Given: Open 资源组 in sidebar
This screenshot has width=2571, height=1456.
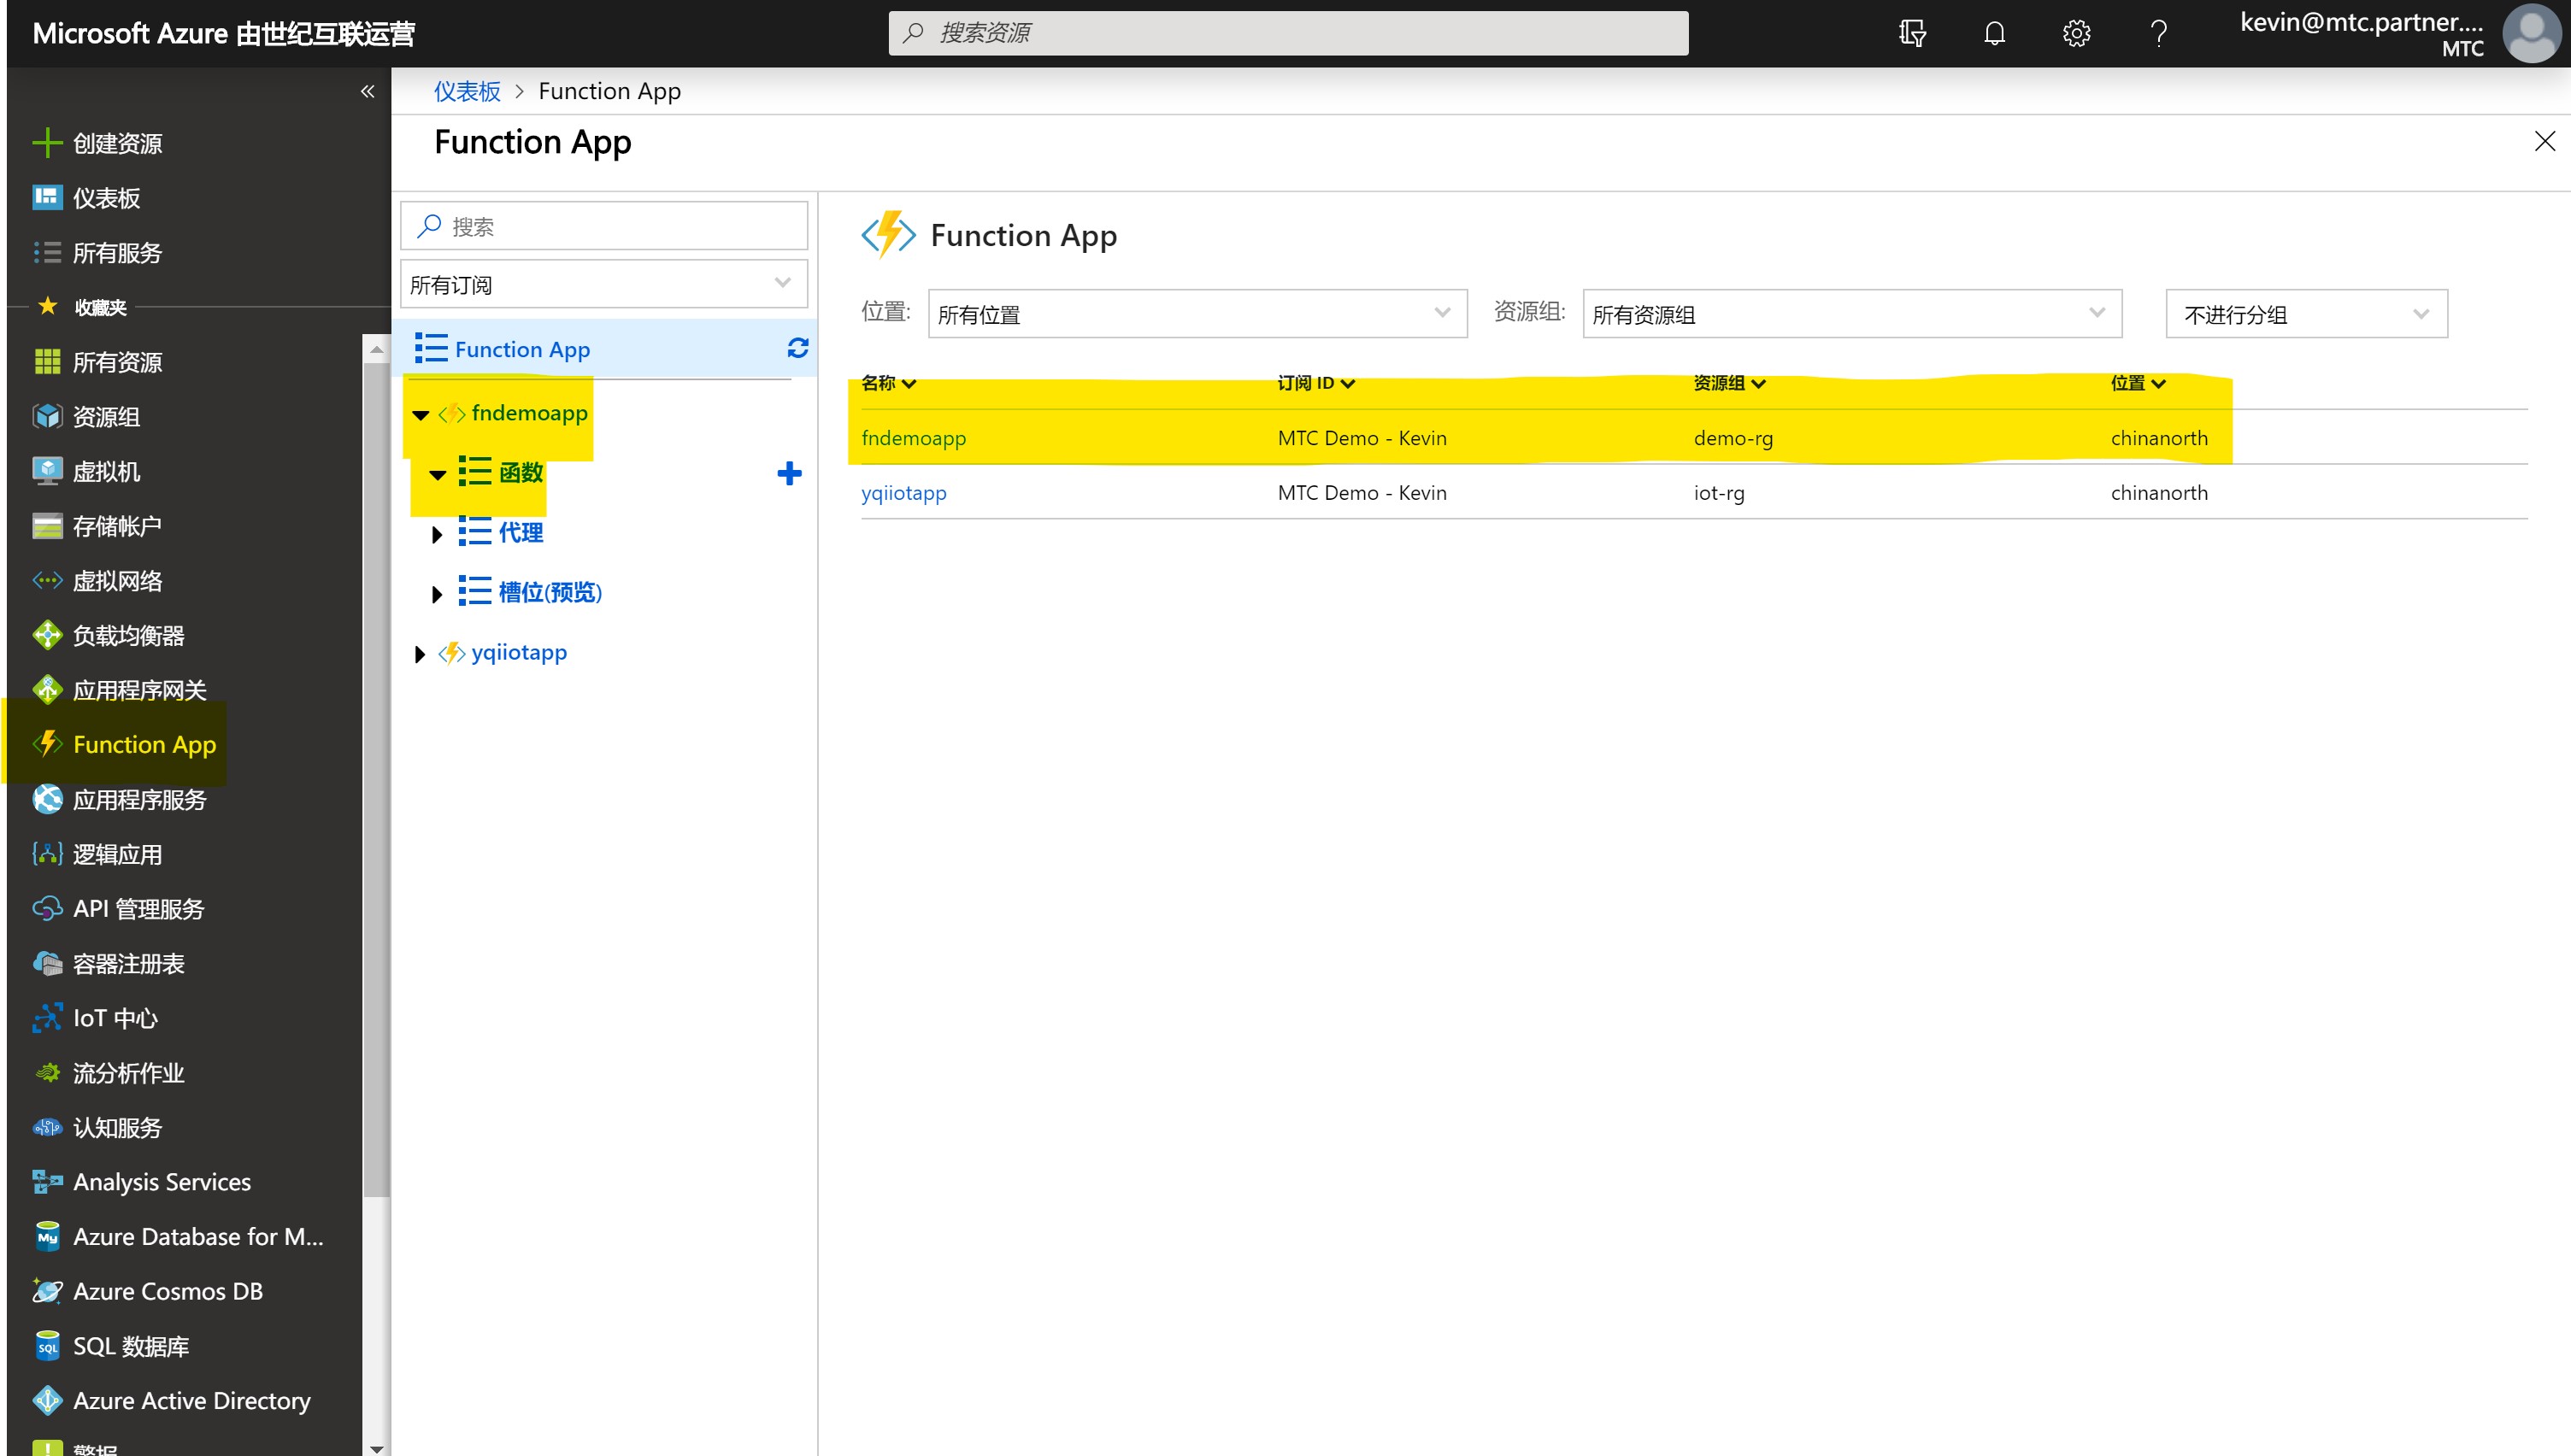Looking at the screenshot, I should pos(106,416).
